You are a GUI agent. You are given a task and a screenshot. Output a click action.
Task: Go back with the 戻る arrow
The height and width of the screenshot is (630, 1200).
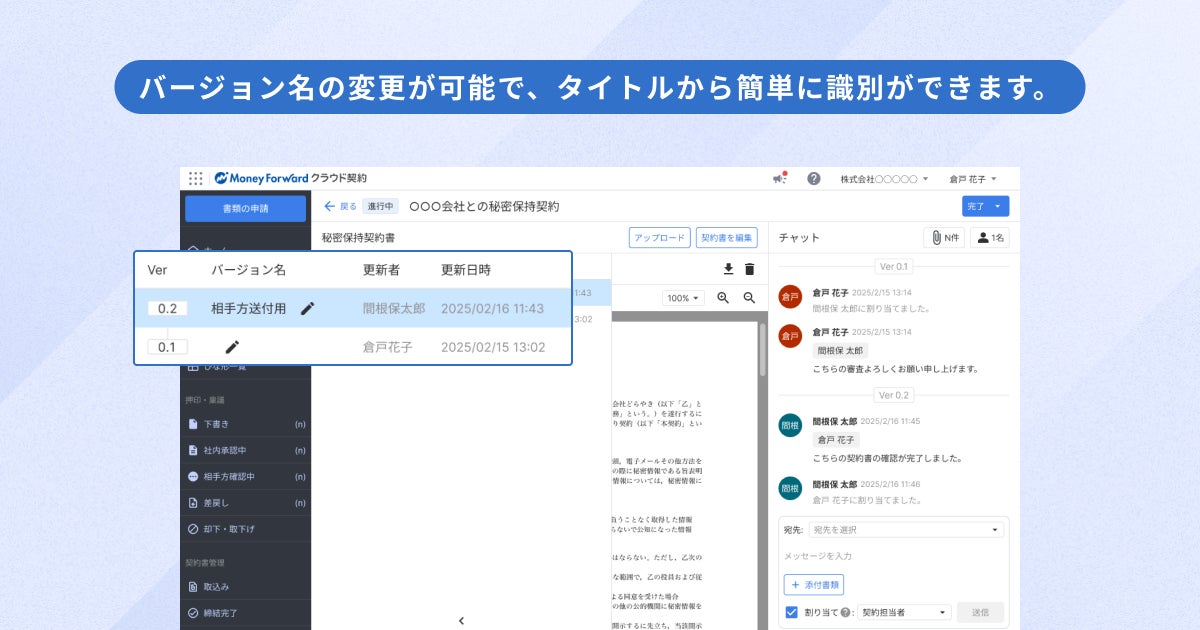pos(340,206)
